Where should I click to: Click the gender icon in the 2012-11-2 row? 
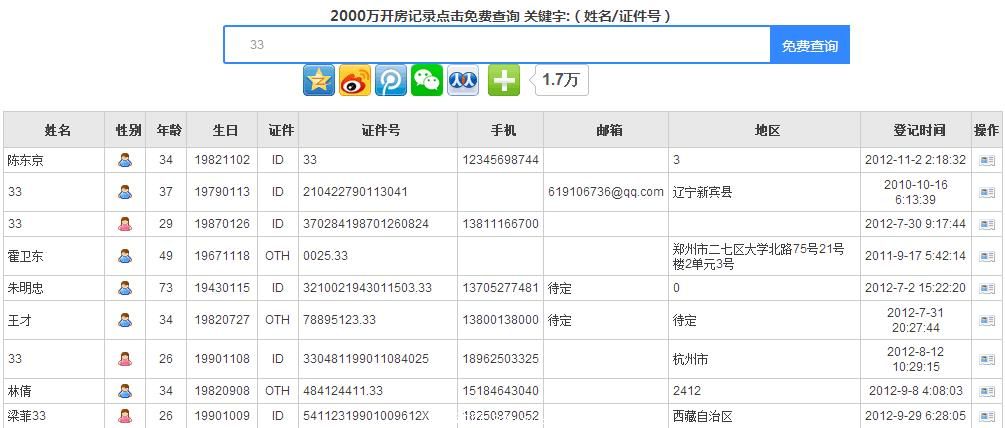coord(125,160)
